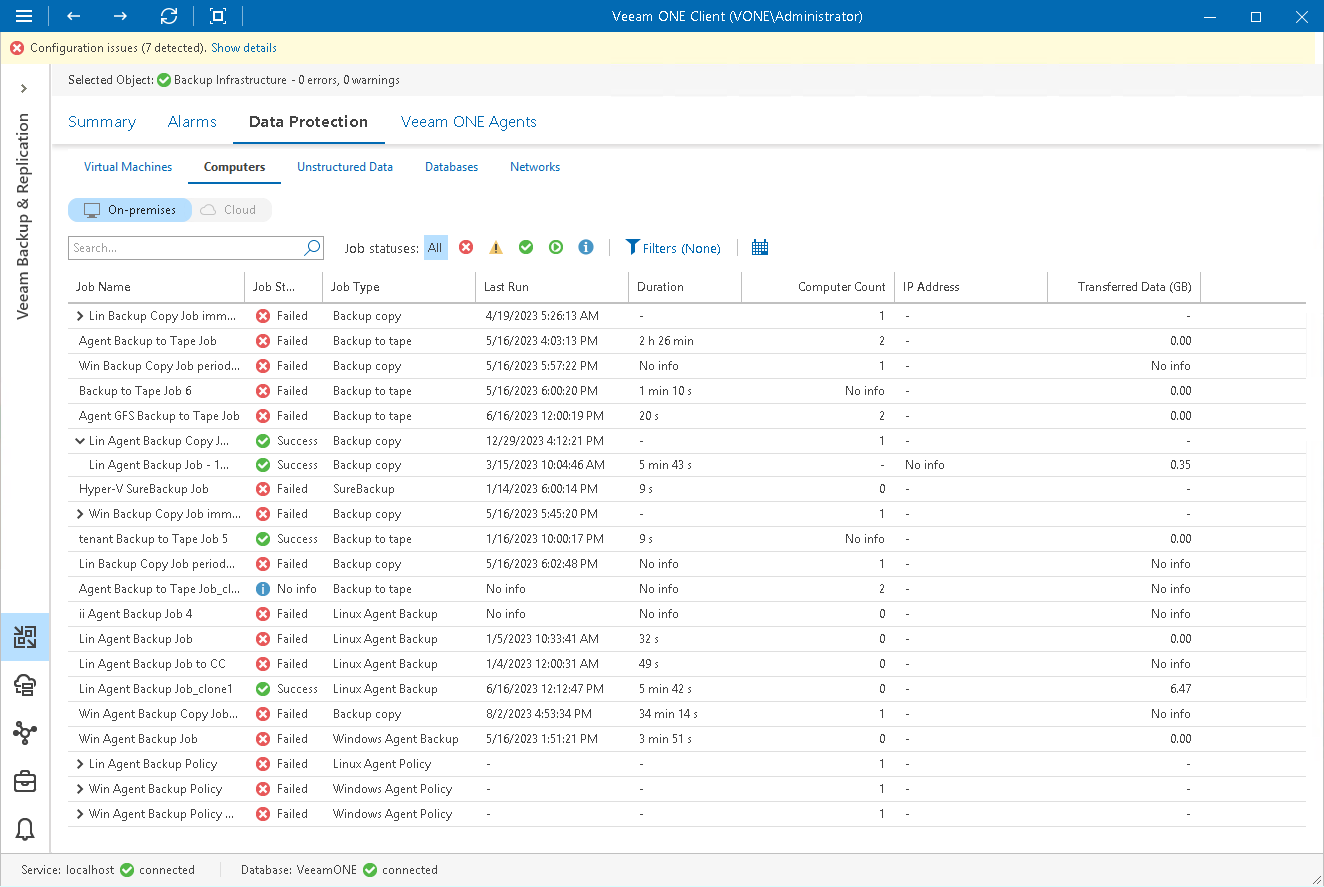Screen dimensions: 1324x887
Task: Open the calendar time period icon
Action: (760, 247)
